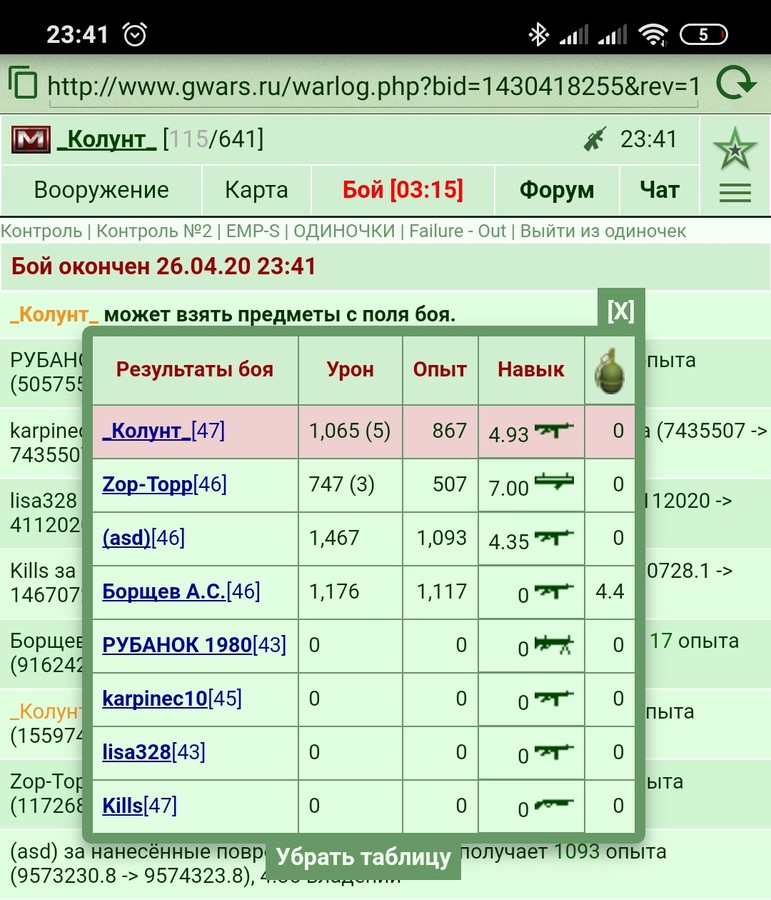
Task: Tap the green star icon
Action: [735, 149]
